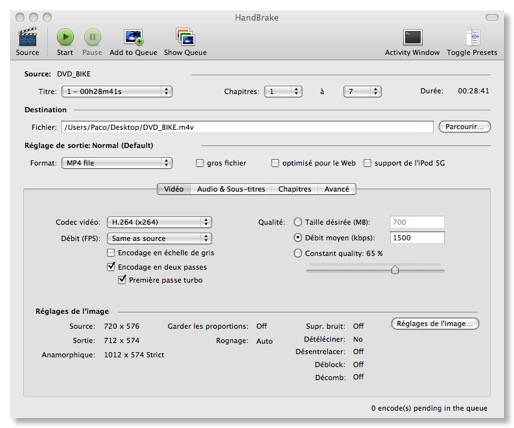Click the Source resolution 720 x 576
The width and height of the screenshot is (514, 428).
click(122, 326)
